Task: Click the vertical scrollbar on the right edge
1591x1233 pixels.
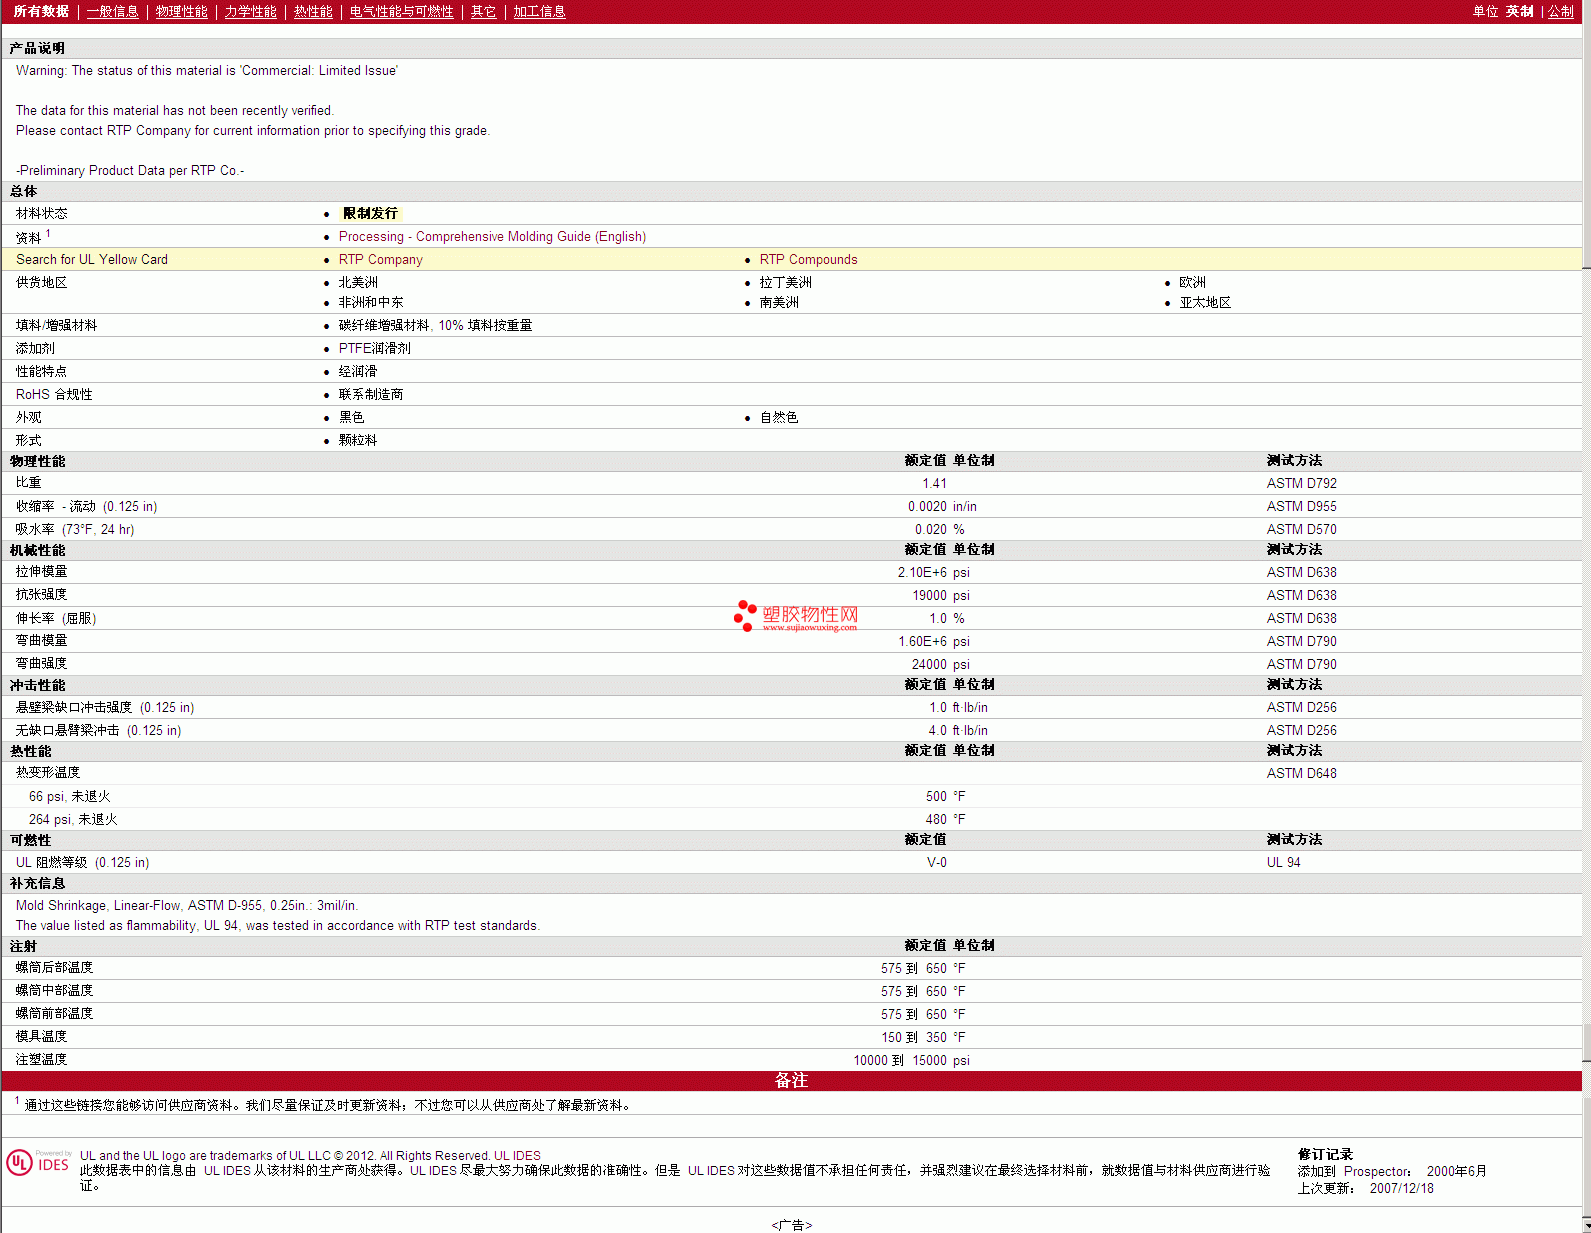Action: [x=1586, y=600]
